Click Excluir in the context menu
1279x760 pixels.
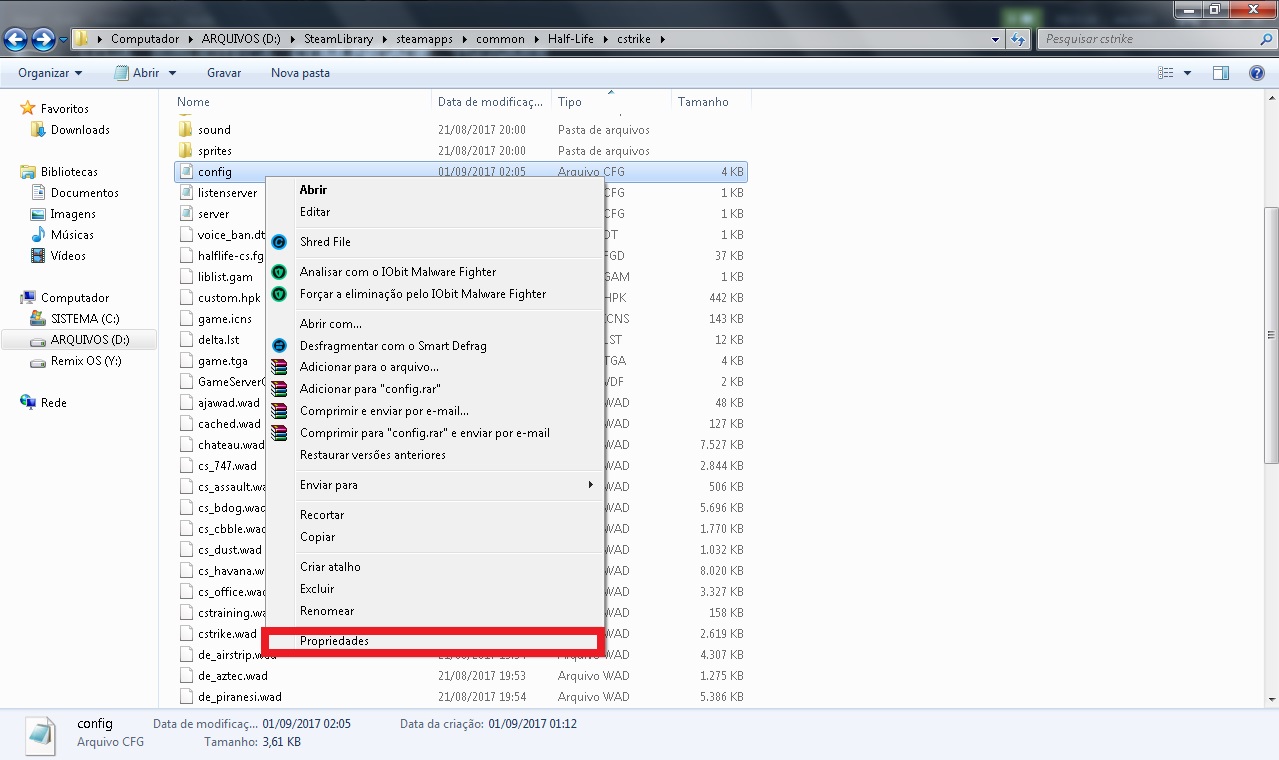tap(434, 589)
